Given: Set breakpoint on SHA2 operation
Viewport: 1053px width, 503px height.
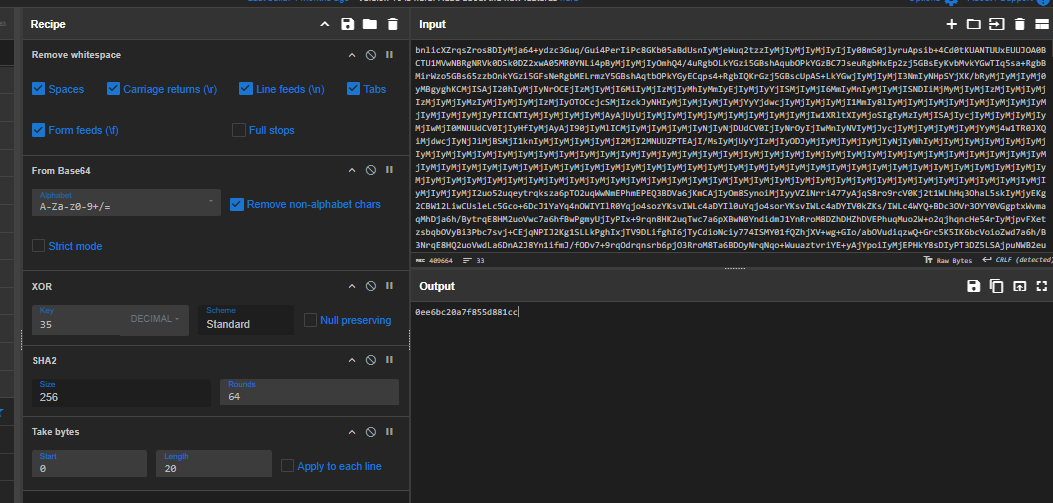Looking at the screenshot, I should [x=389, y=359].
